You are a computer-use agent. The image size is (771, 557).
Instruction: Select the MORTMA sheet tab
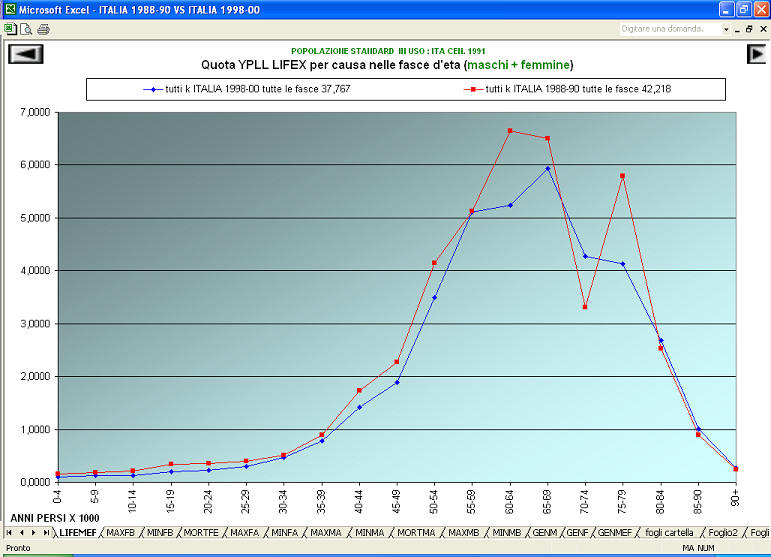coord(416,532)
